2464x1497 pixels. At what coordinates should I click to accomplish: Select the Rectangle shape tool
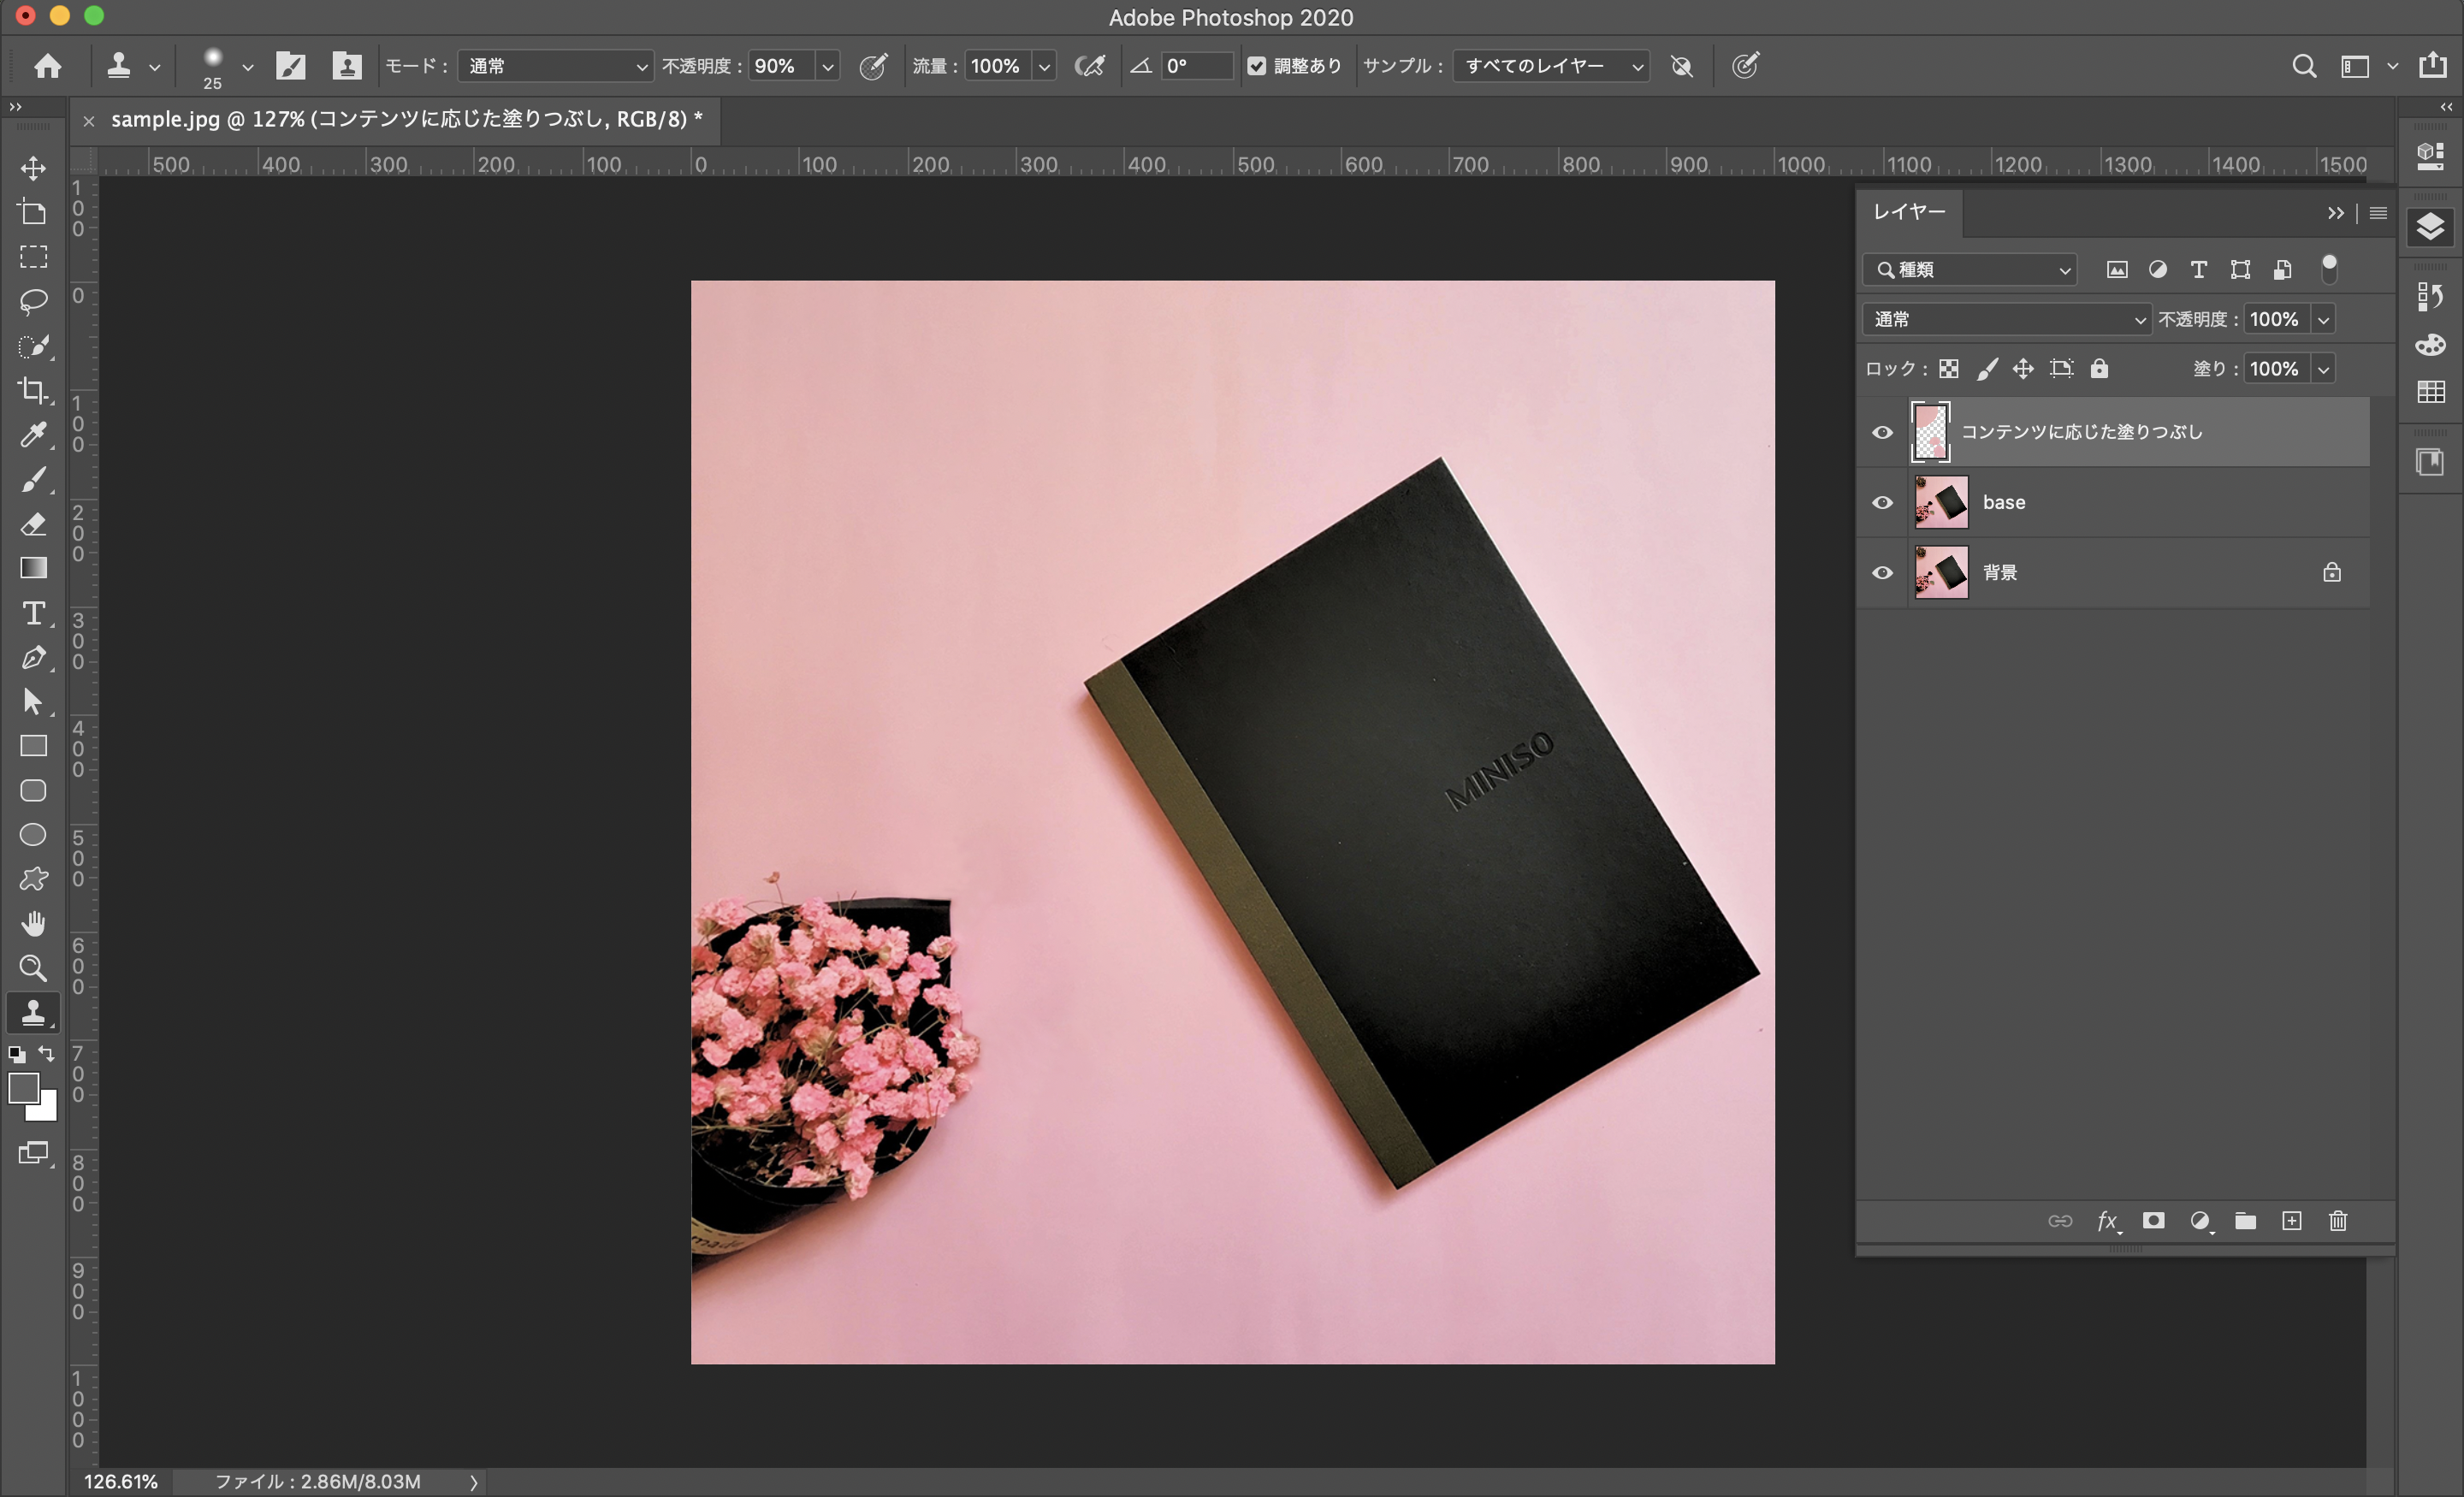[33, 746]
